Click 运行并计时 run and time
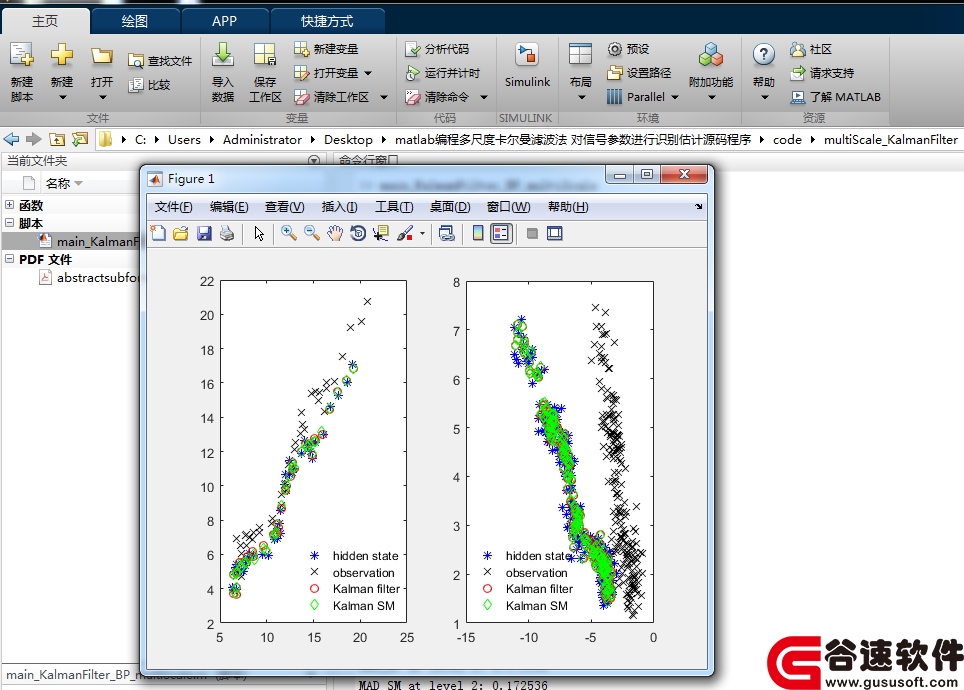This screenshot has height=690, width=964. (x=443, y=73)
